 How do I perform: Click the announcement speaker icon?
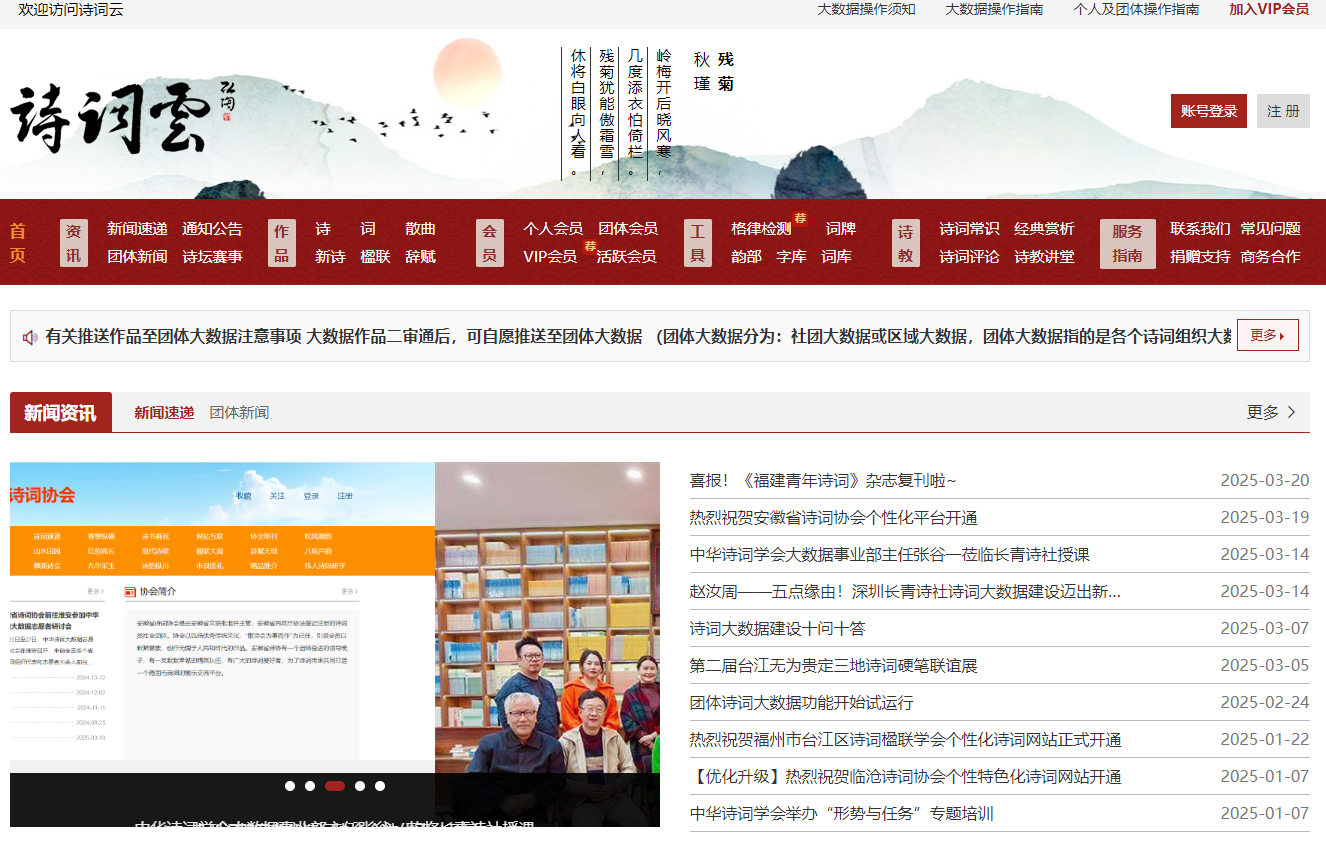pyautogui.click(x=29, y=335)
